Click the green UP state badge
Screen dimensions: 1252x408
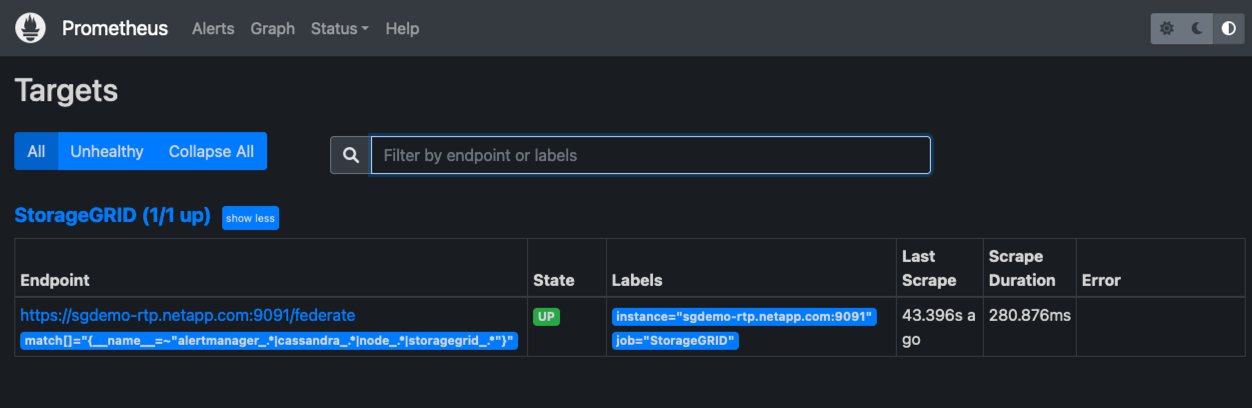pyautogui.click(x=547, y=317)
